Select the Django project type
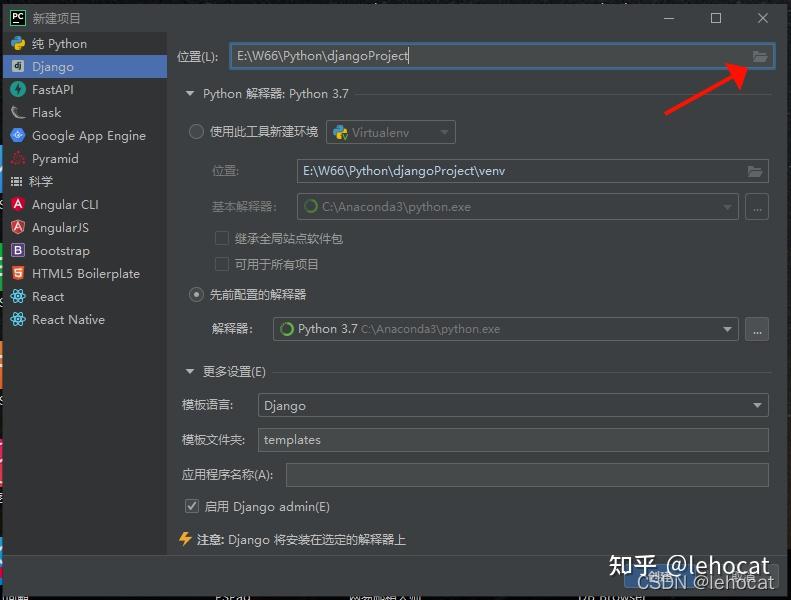 point(85,67)
